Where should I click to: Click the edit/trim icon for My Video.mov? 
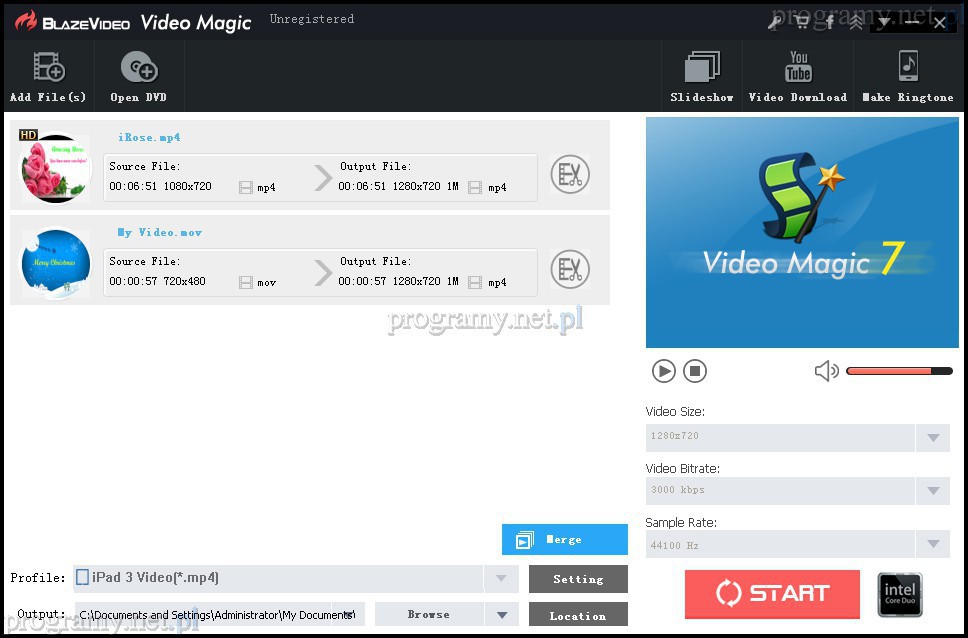570,269
